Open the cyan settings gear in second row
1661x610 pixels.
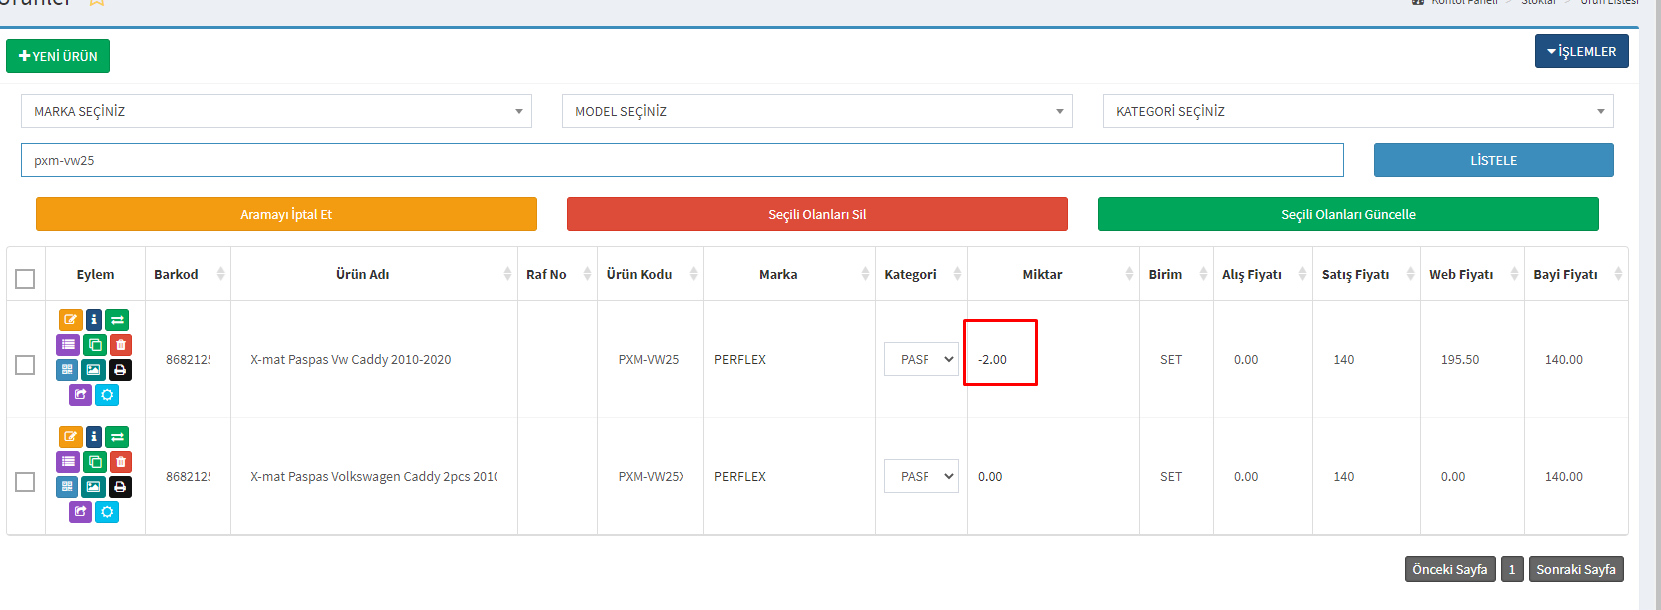pyautogui.click(x=107, y=512)
